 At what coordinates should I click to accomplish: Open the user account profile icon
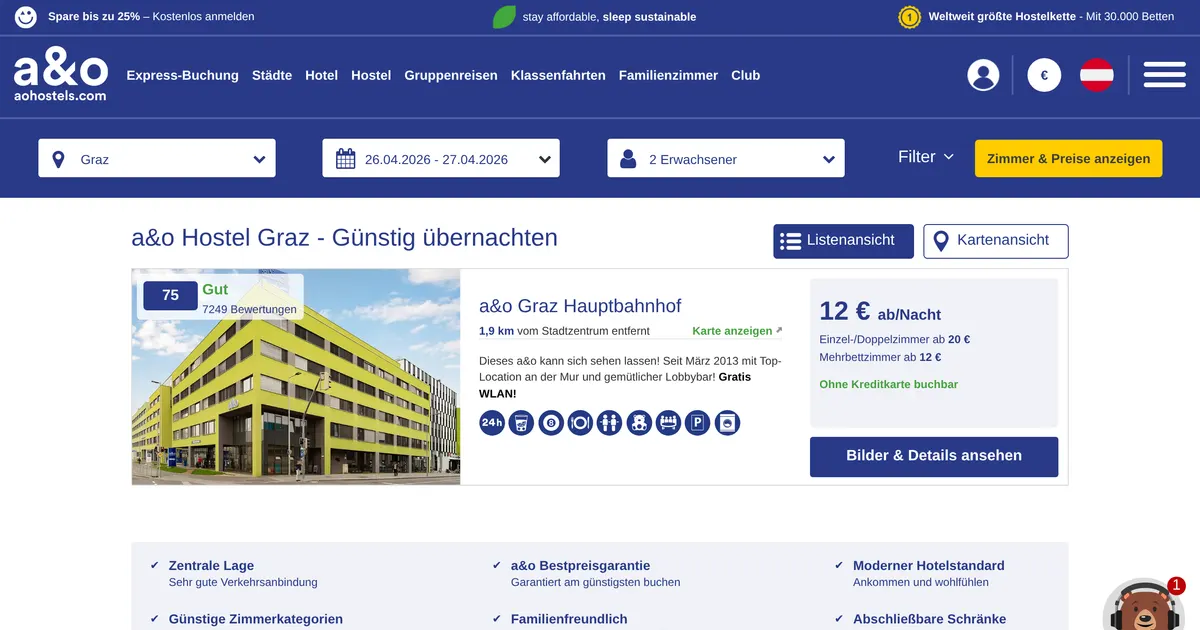pyautogui.click(x=983, y=75)
